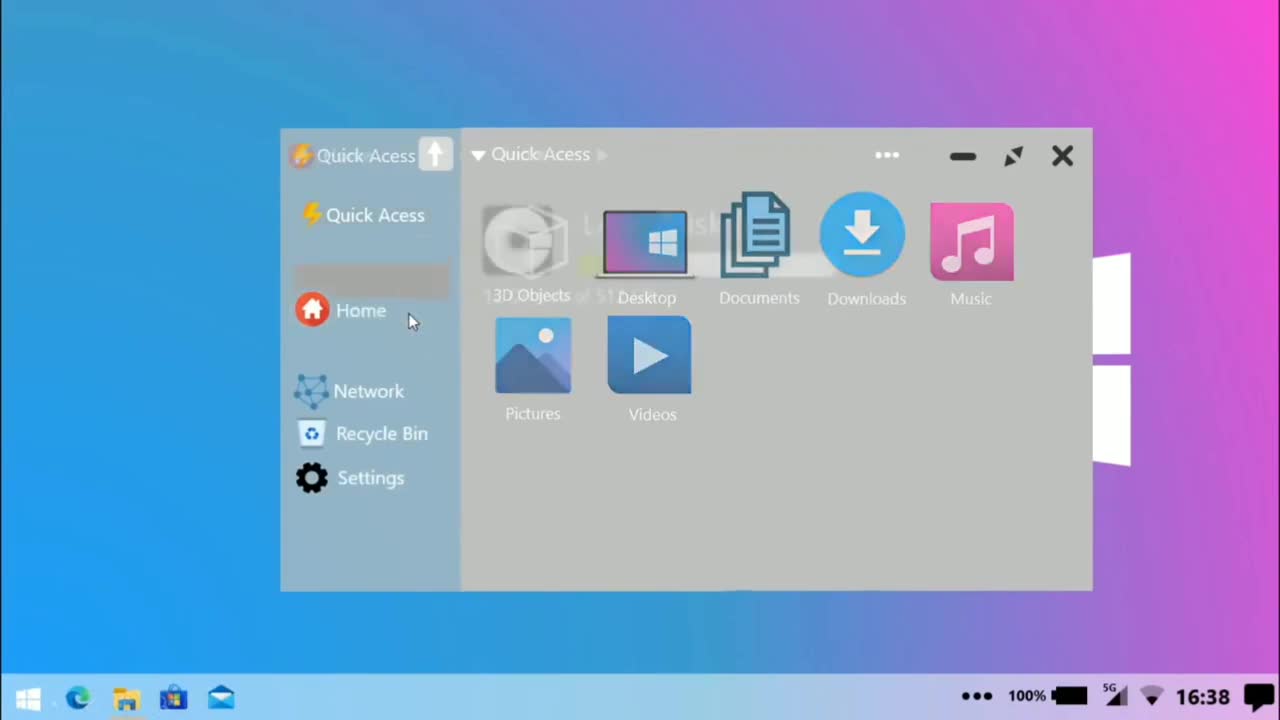Open the Pictures folder icon

[x=533, y=356]
